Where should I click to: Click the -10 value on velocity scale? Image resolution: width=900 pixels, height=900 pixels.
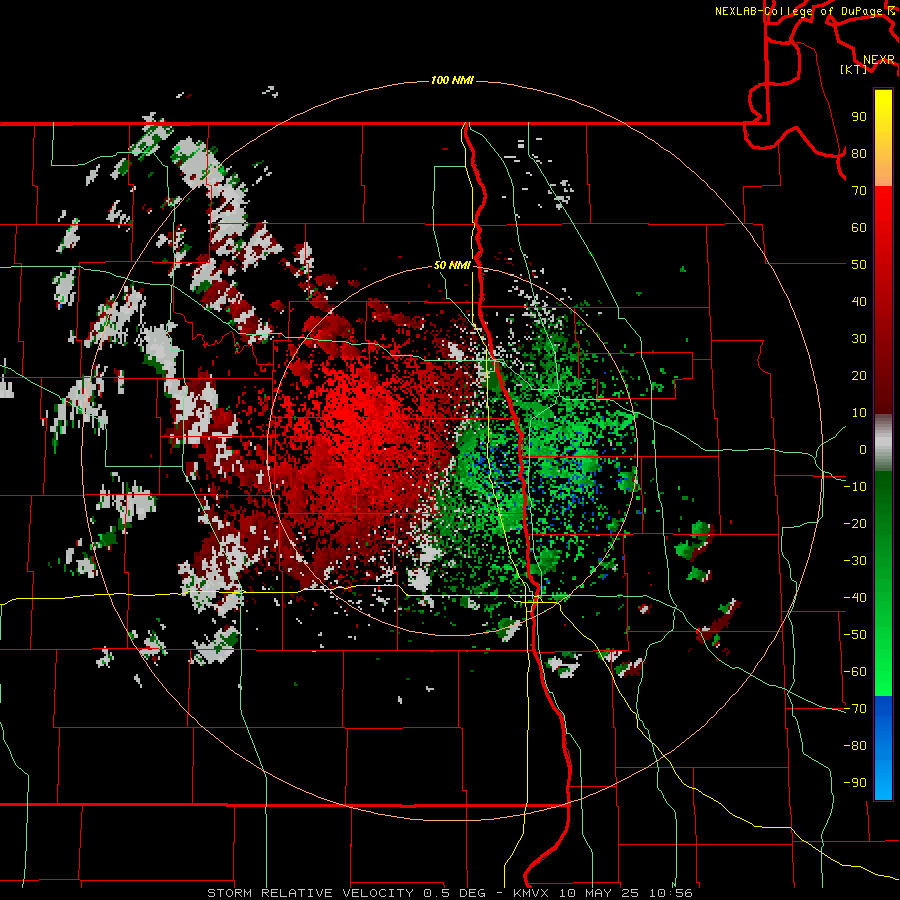[x=855, y=487]
